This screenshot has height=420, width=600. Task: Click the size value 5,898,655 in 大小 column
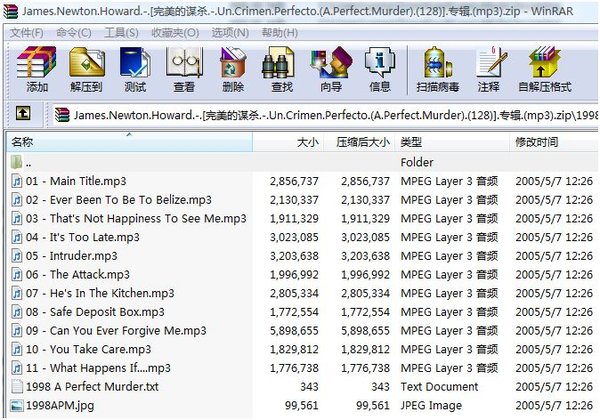pos(294,330)
